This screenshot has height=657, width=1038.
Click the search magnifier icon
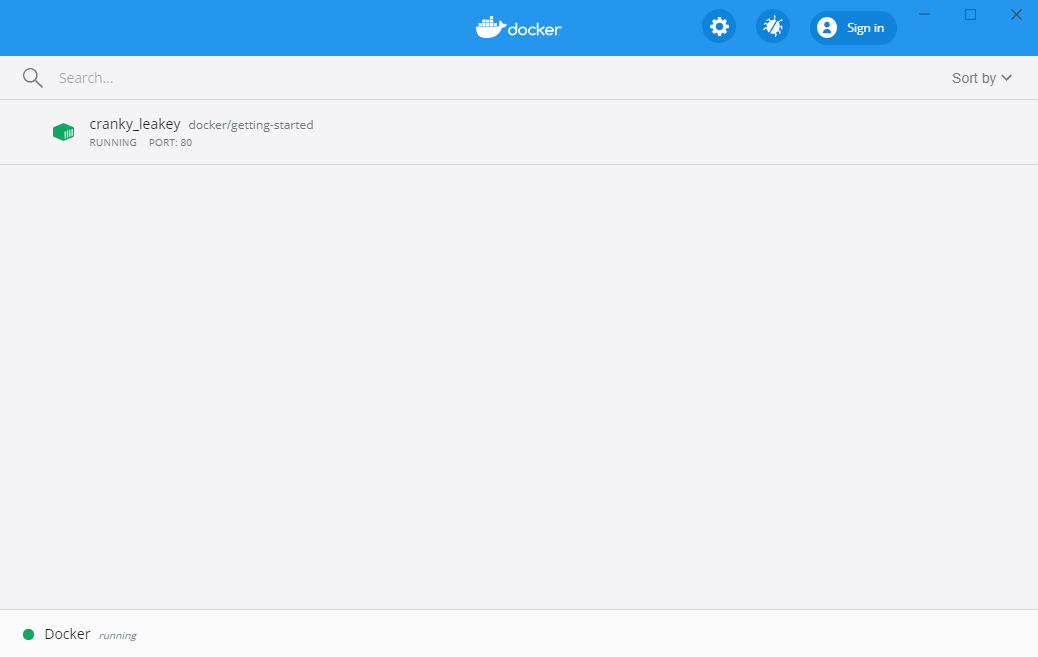click(x=32, y=77)
